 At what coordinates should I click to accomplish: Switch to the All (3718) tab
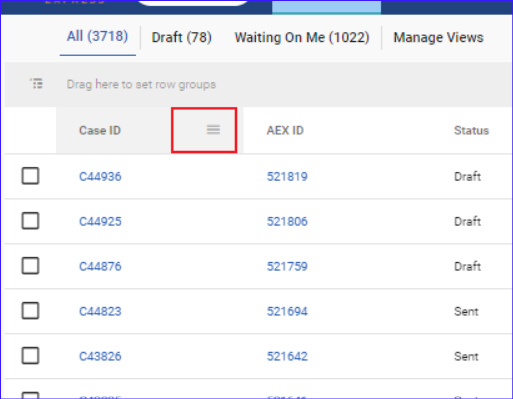97,36
